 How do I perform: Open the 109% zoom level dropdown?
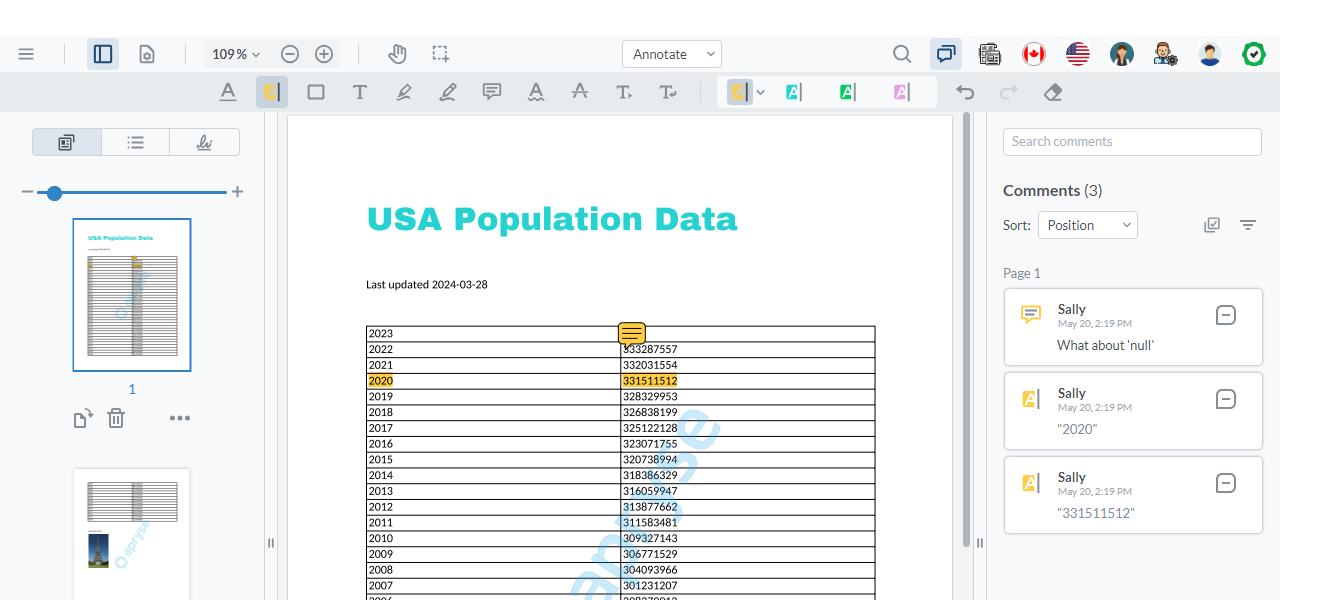pos(236,54)
